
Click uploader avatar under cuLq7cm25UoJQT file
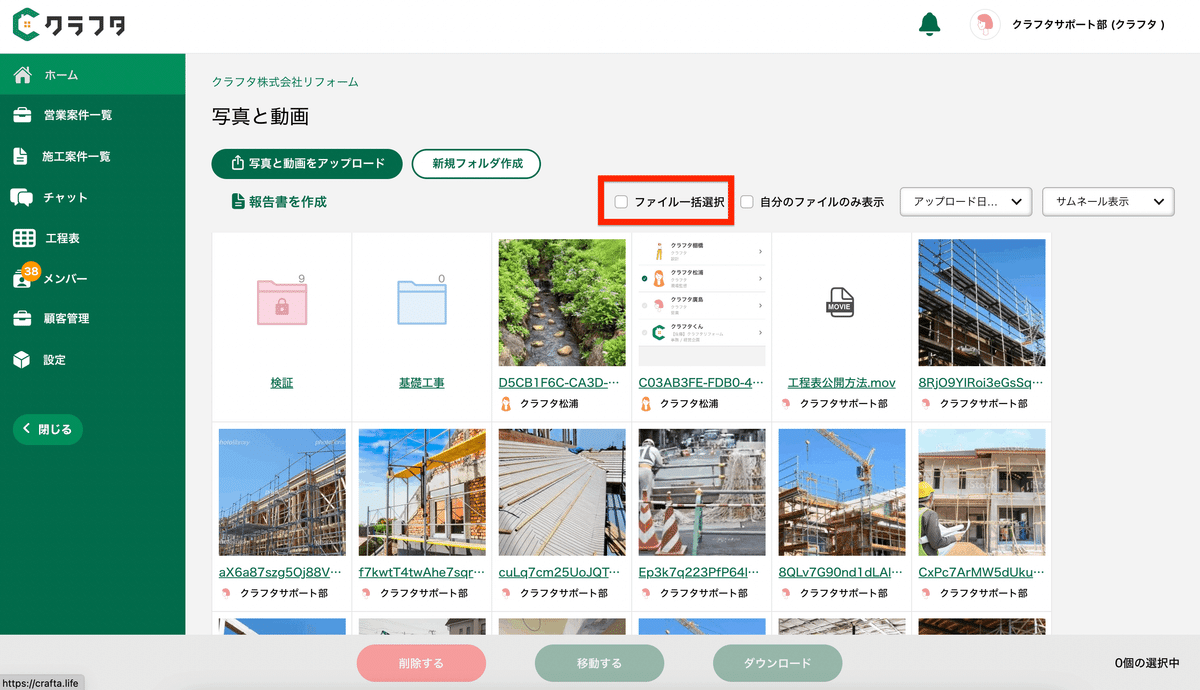pyautogui.click(x=506, y=593)
